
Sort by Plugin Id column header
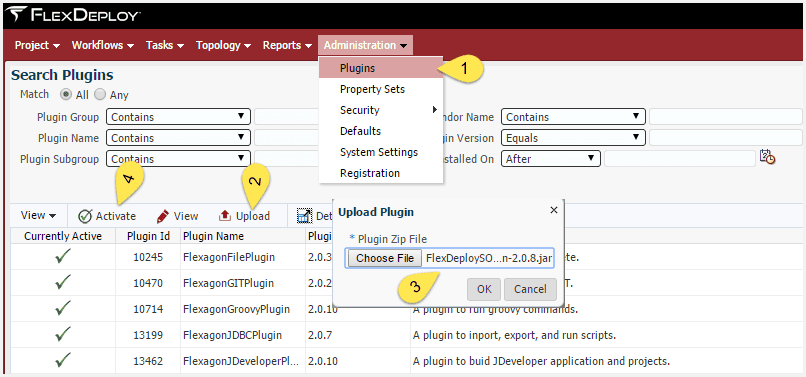tap(148, 236)
